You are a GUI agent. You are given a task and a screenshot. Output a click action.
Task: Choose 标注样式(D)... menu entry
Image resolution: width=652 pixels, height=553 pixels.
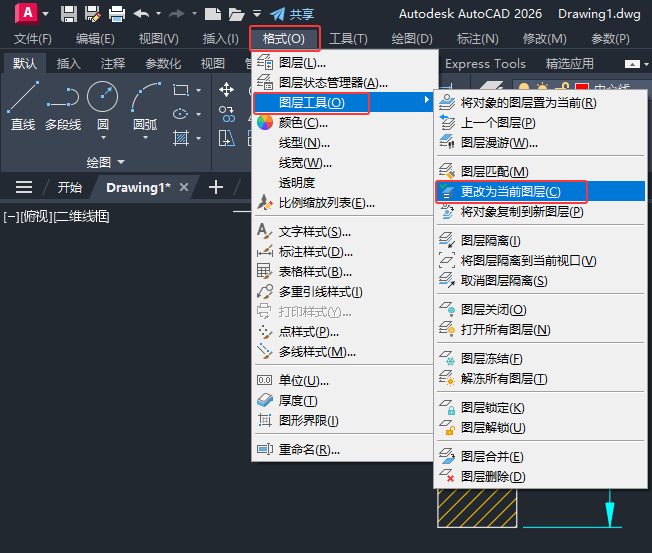(344, 252)
